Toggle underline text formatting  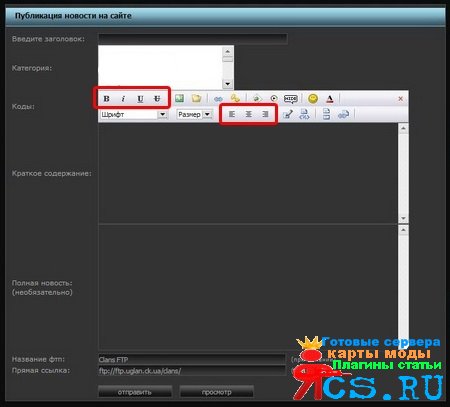140,99
